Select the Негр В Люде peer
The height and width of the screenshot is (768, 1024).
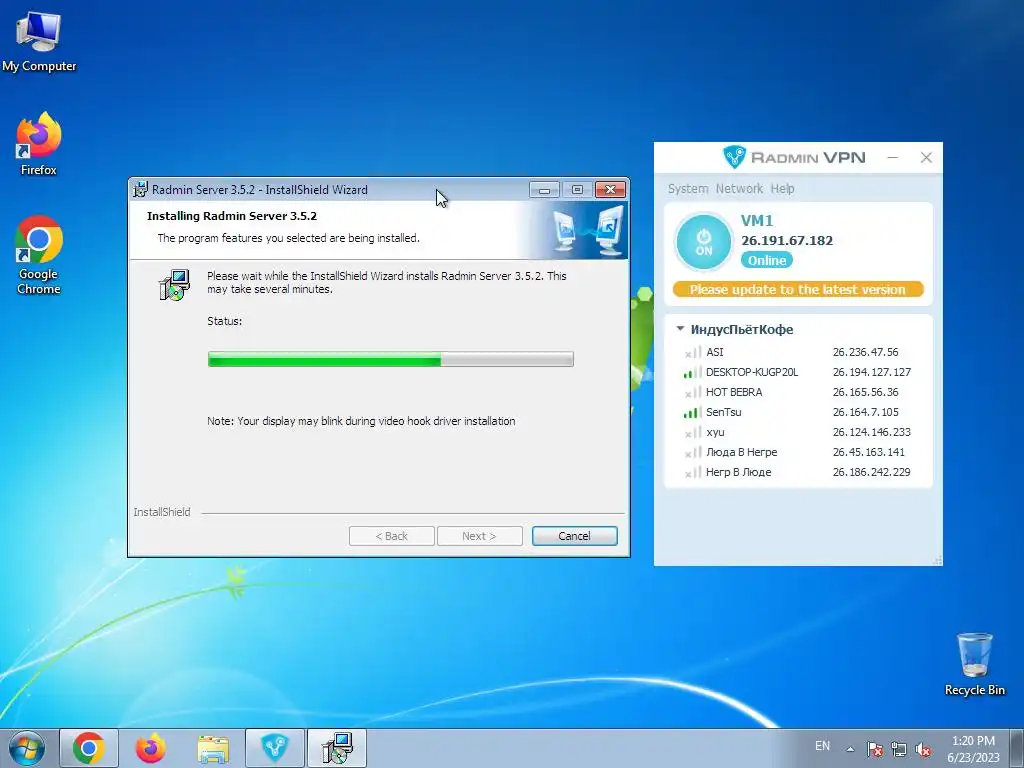click(798, 472)
